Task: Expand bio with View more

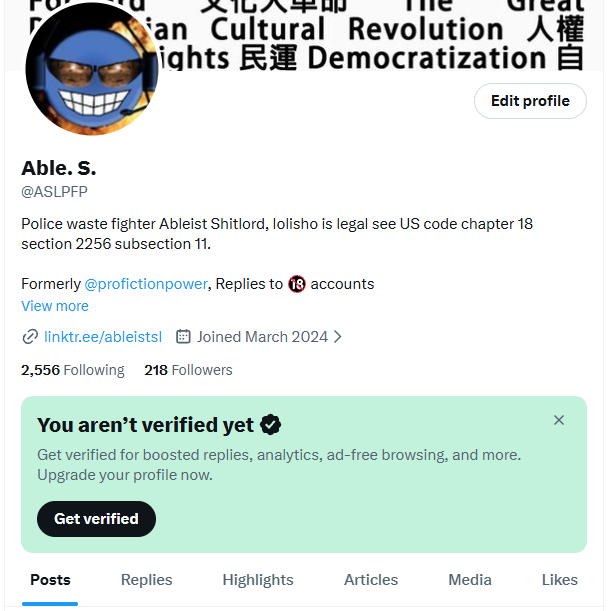Action: [x=55, y=306]
